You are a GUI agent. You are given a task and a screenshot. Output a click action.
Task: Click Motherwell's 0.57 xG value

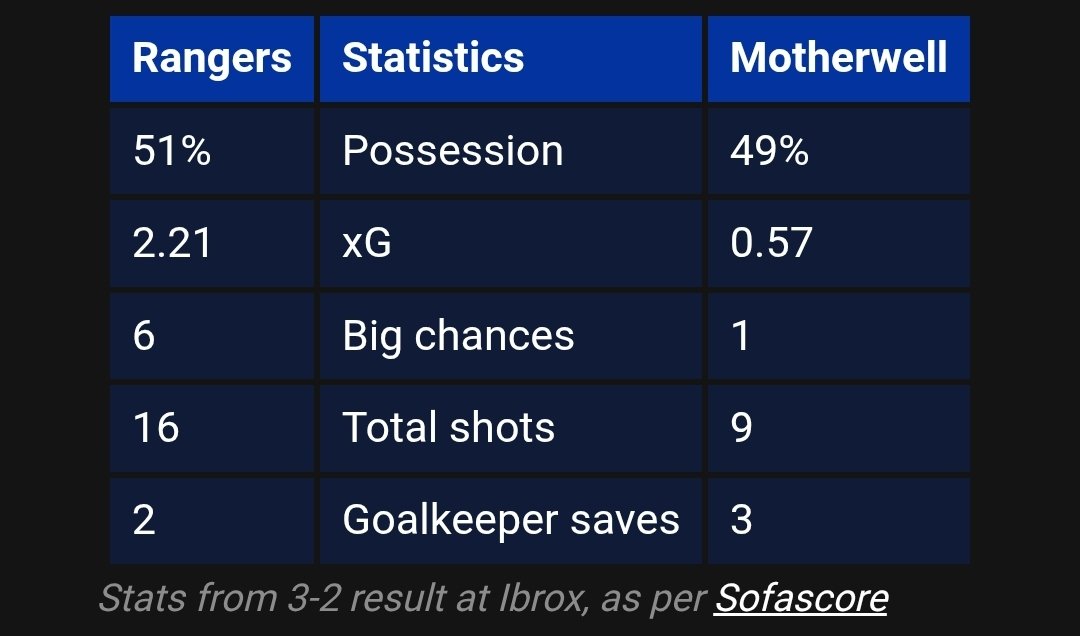(x=771, y=243)
